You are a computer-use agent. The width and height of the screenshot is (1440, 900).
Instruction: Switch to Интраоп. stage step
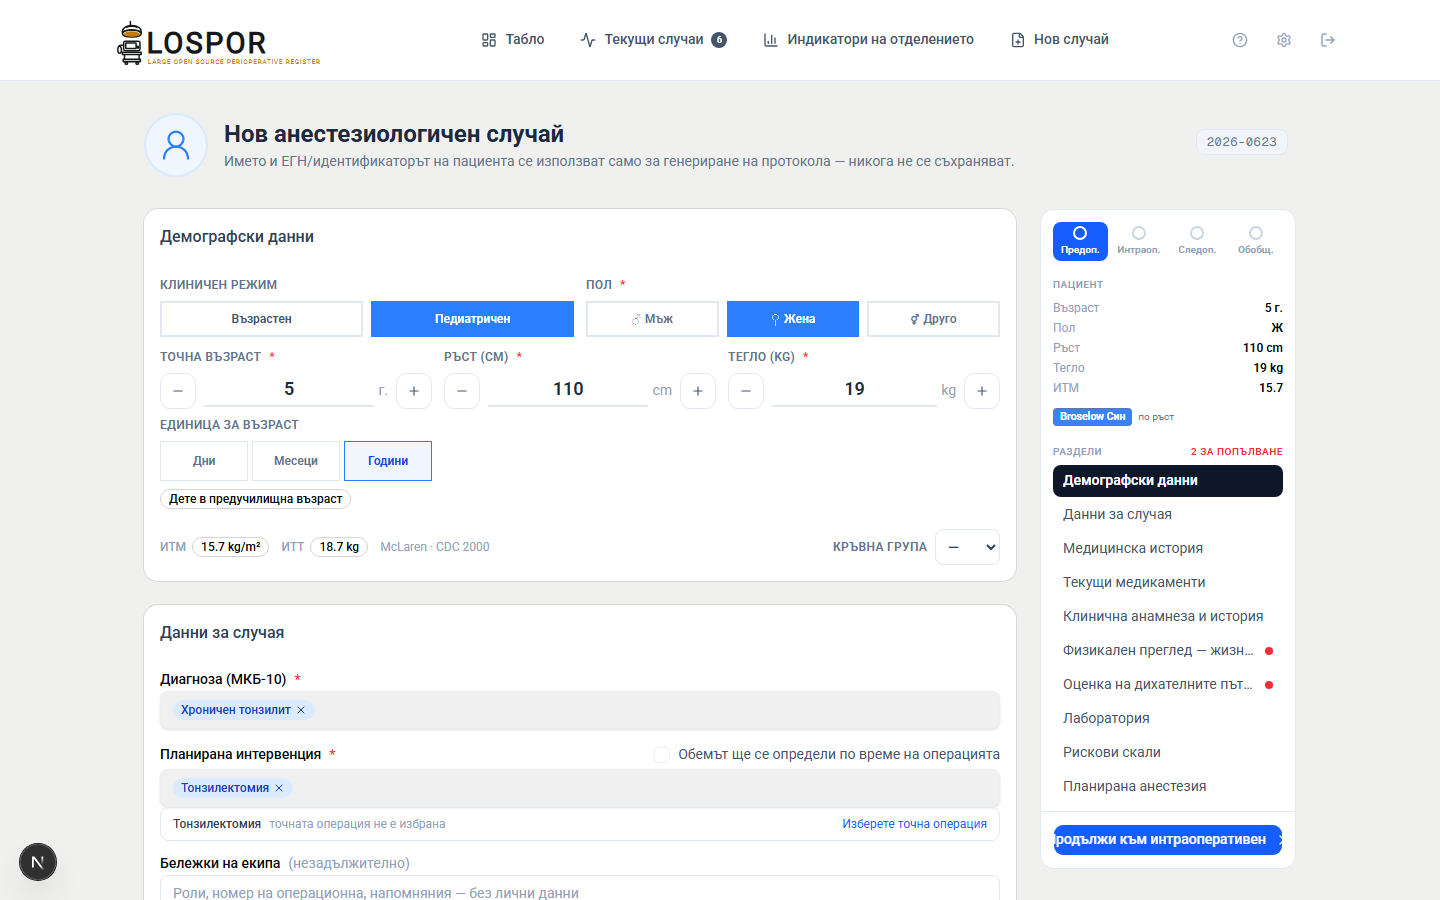point(1138,241)
